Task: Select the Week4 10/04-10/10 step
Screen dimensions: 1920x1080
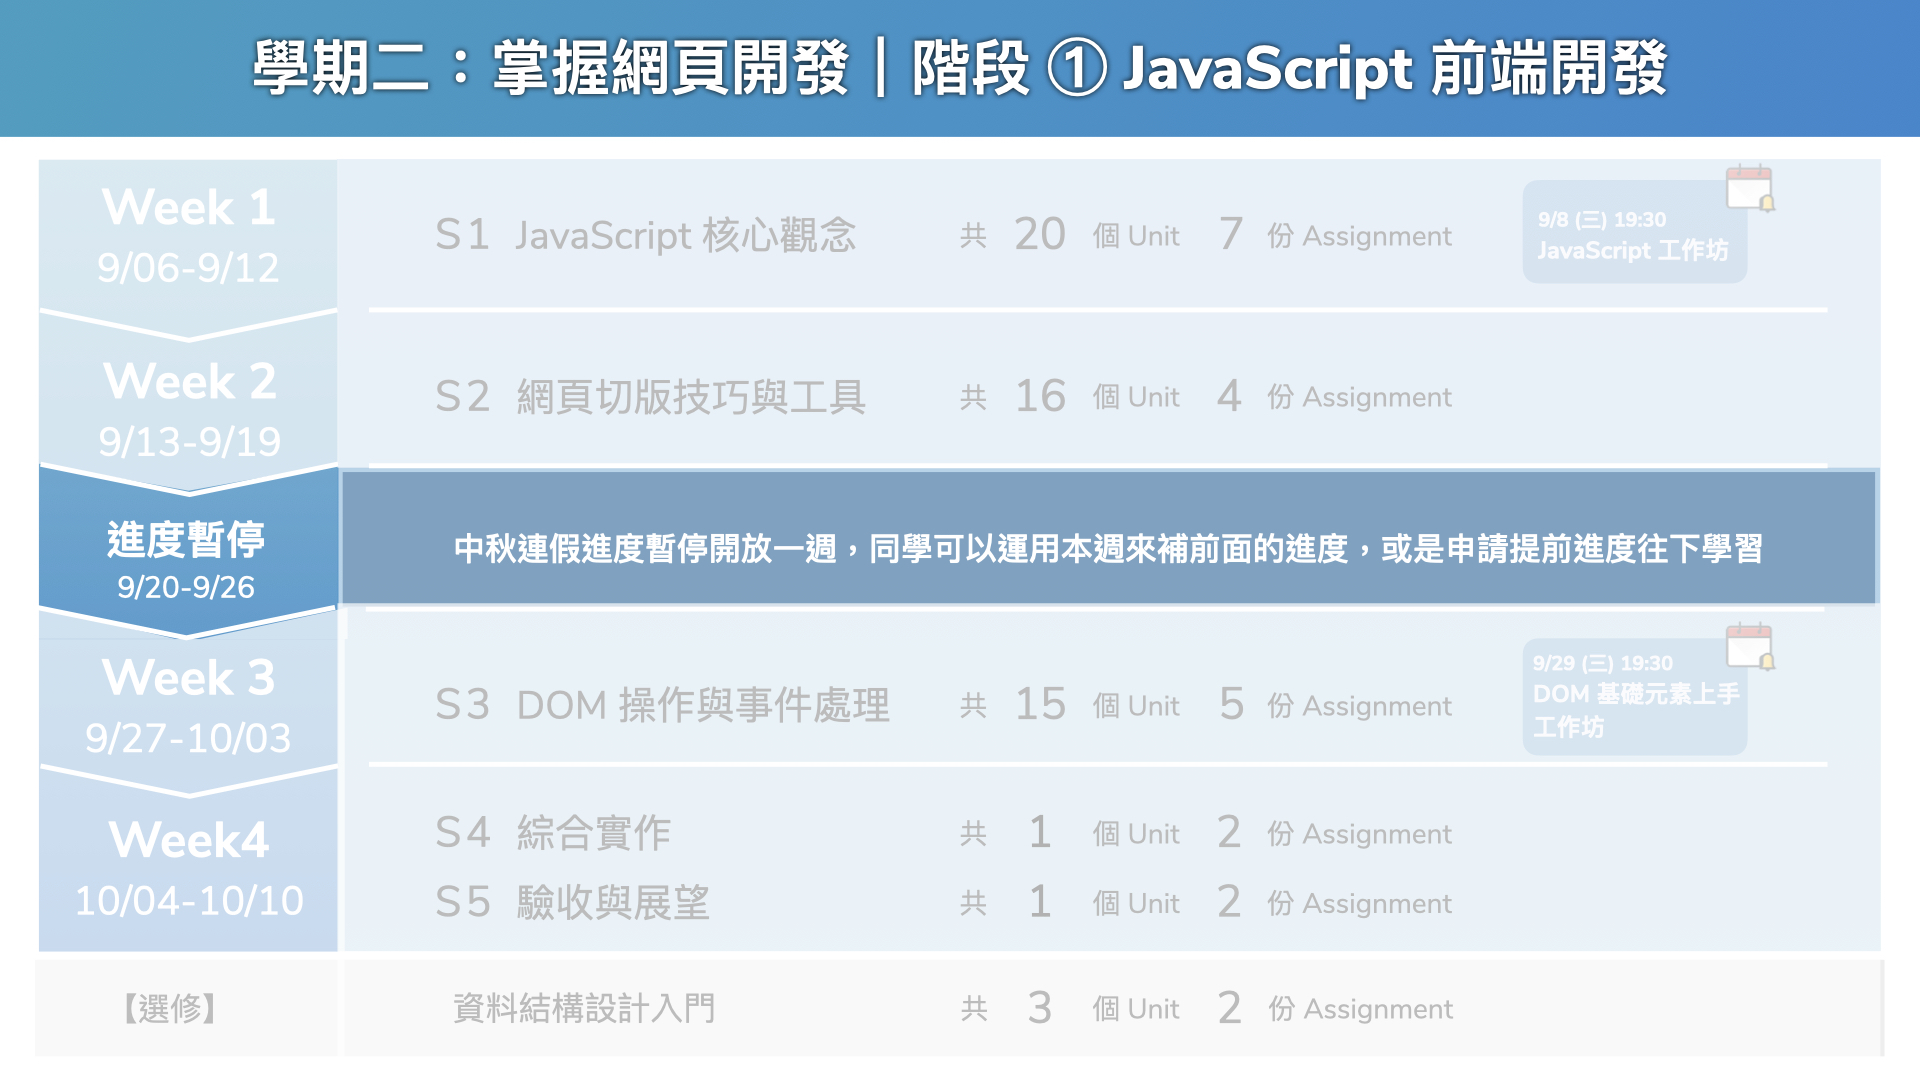Action: pos(188,868)
